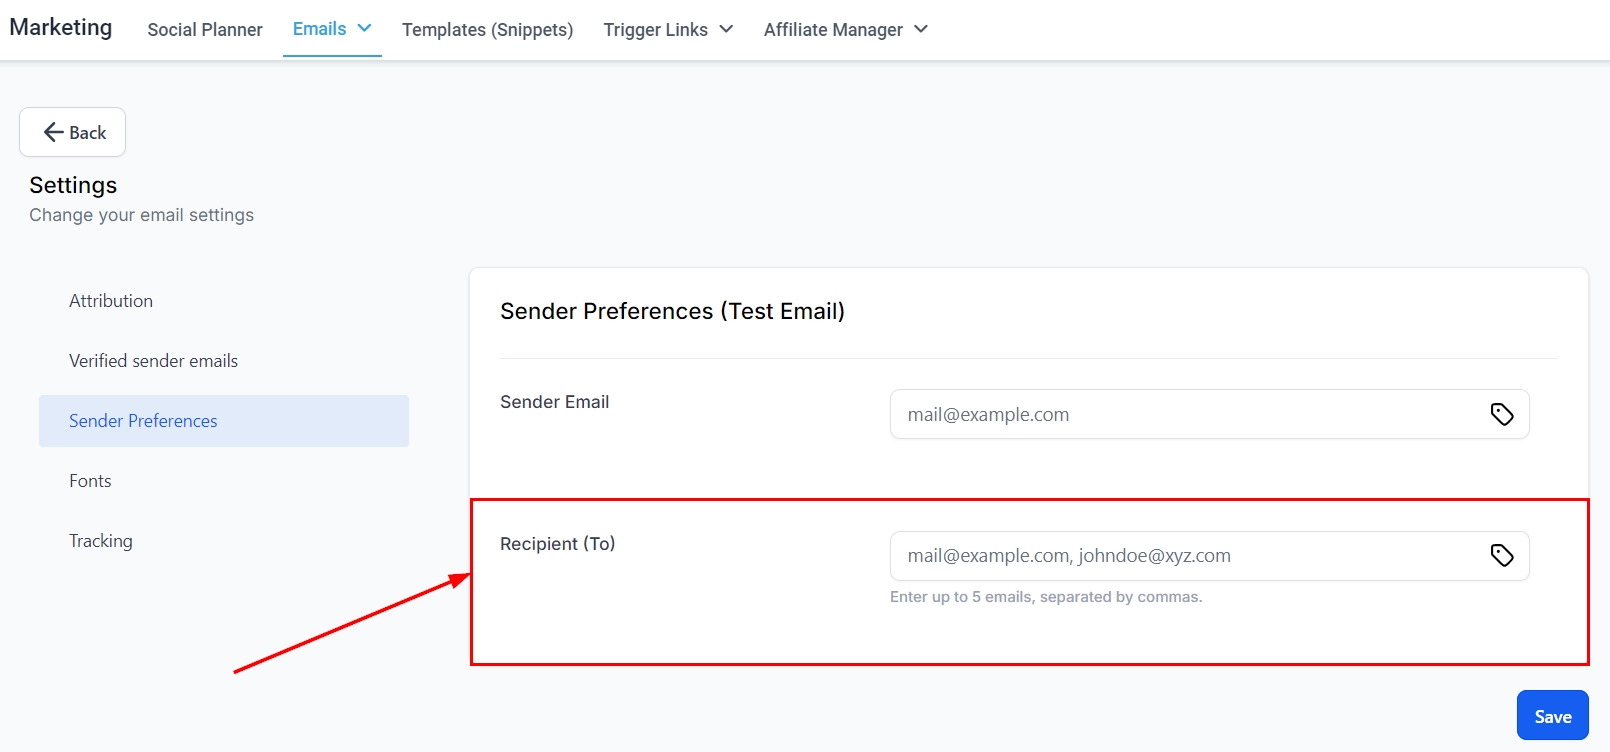This screenshot has width=1610, height=752.
Task: Open the Tracking settings section
Action: point(101,541)
